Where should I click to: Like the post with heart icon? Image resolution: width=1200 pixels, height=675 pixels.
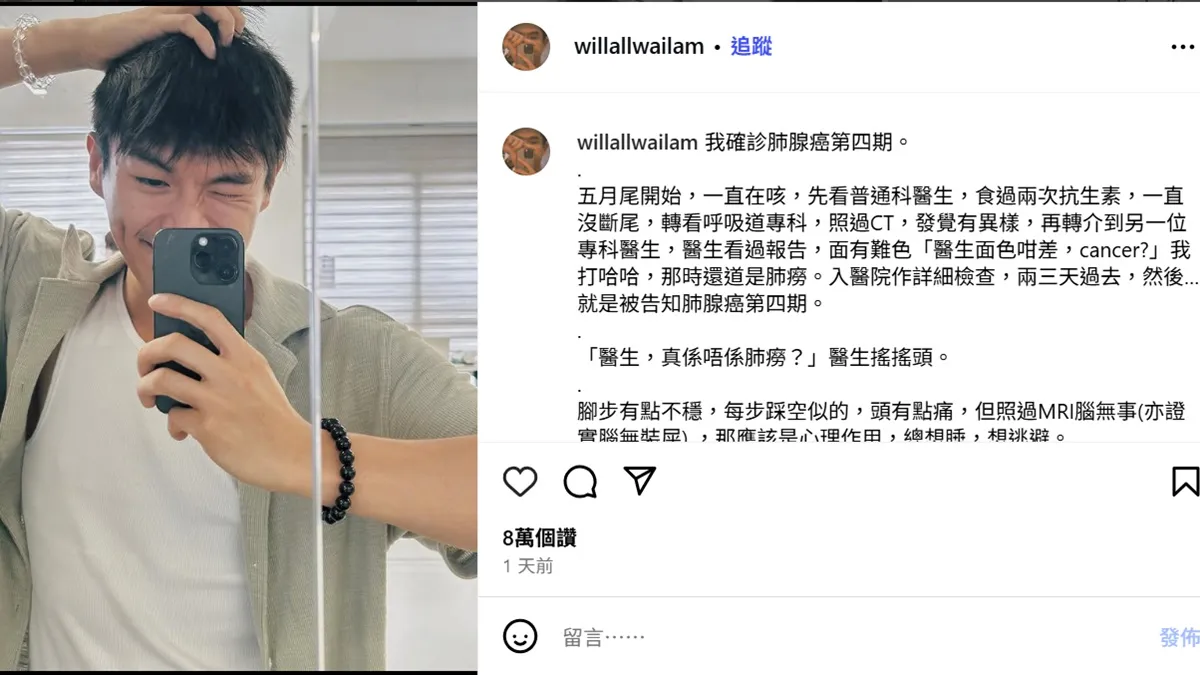(520, 482)
